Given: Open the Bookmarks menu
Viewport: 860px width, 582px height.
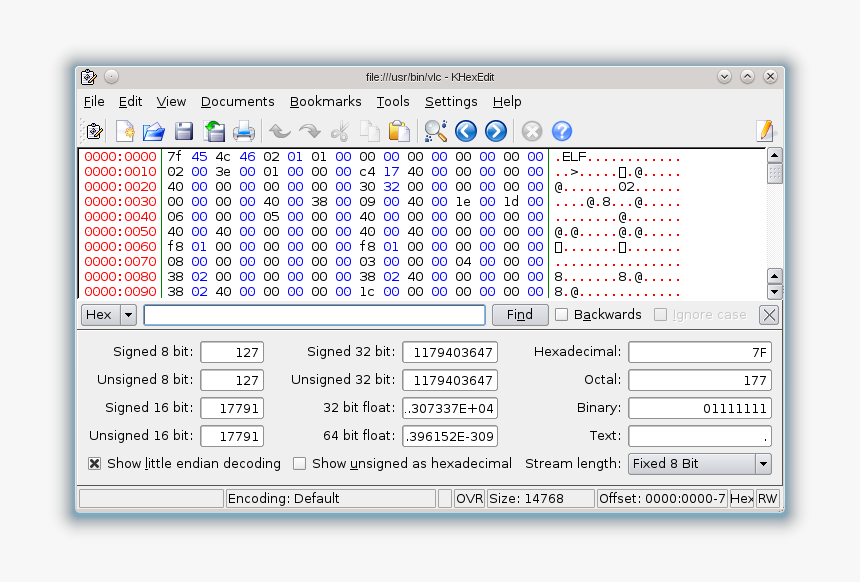Looking at the screenshot, I should pos(325,101).
